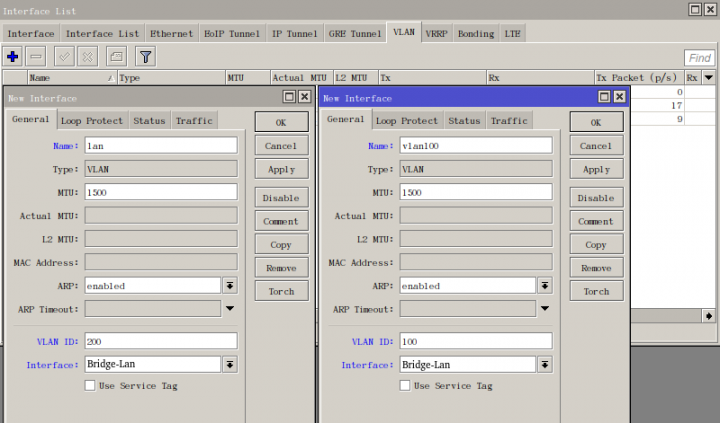Image resolution: width=720 pixels, height=423 pixels.
Task: Open Loop Protect tab in vlan100 dialog
Action: pyautogui.click(x=406, y=121)
